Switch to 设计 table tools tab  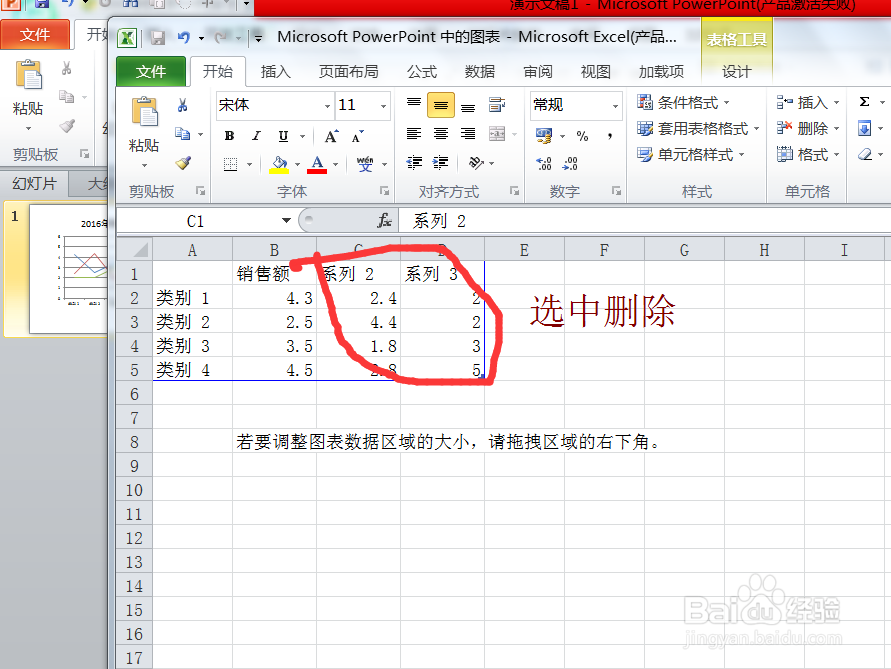click(736, 72)
